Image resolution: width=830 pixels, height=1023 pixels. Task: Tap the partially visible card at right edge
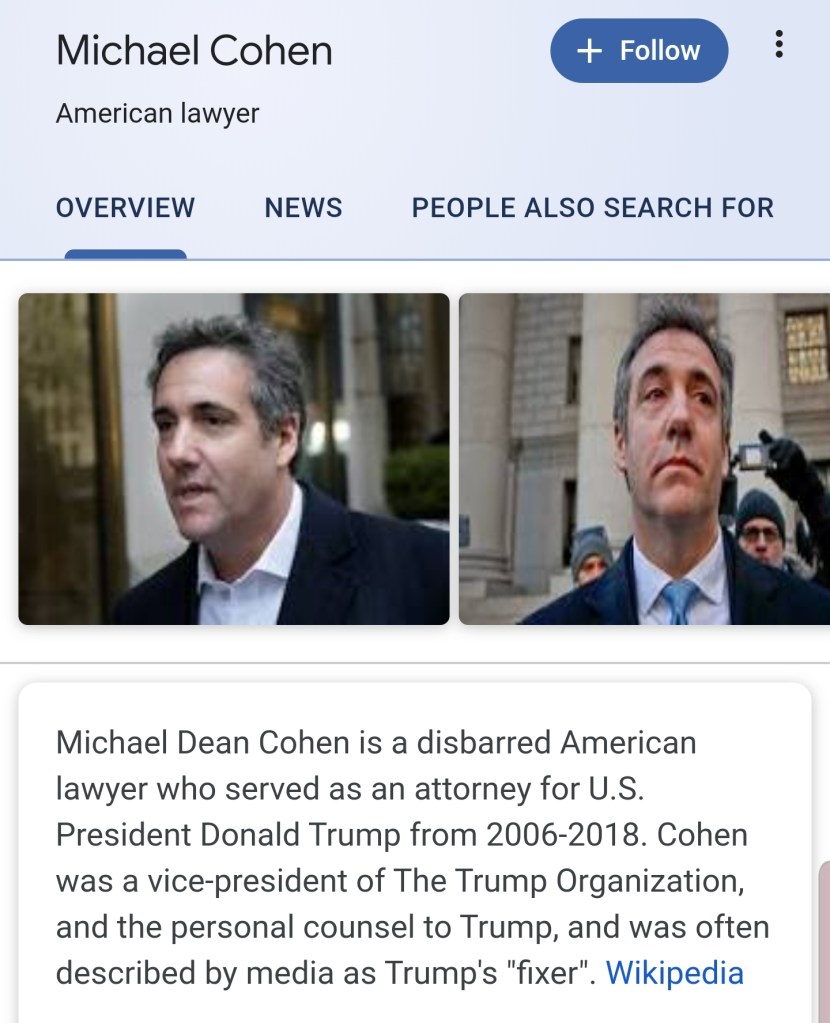pyautogui.click(x=824, y=941)
